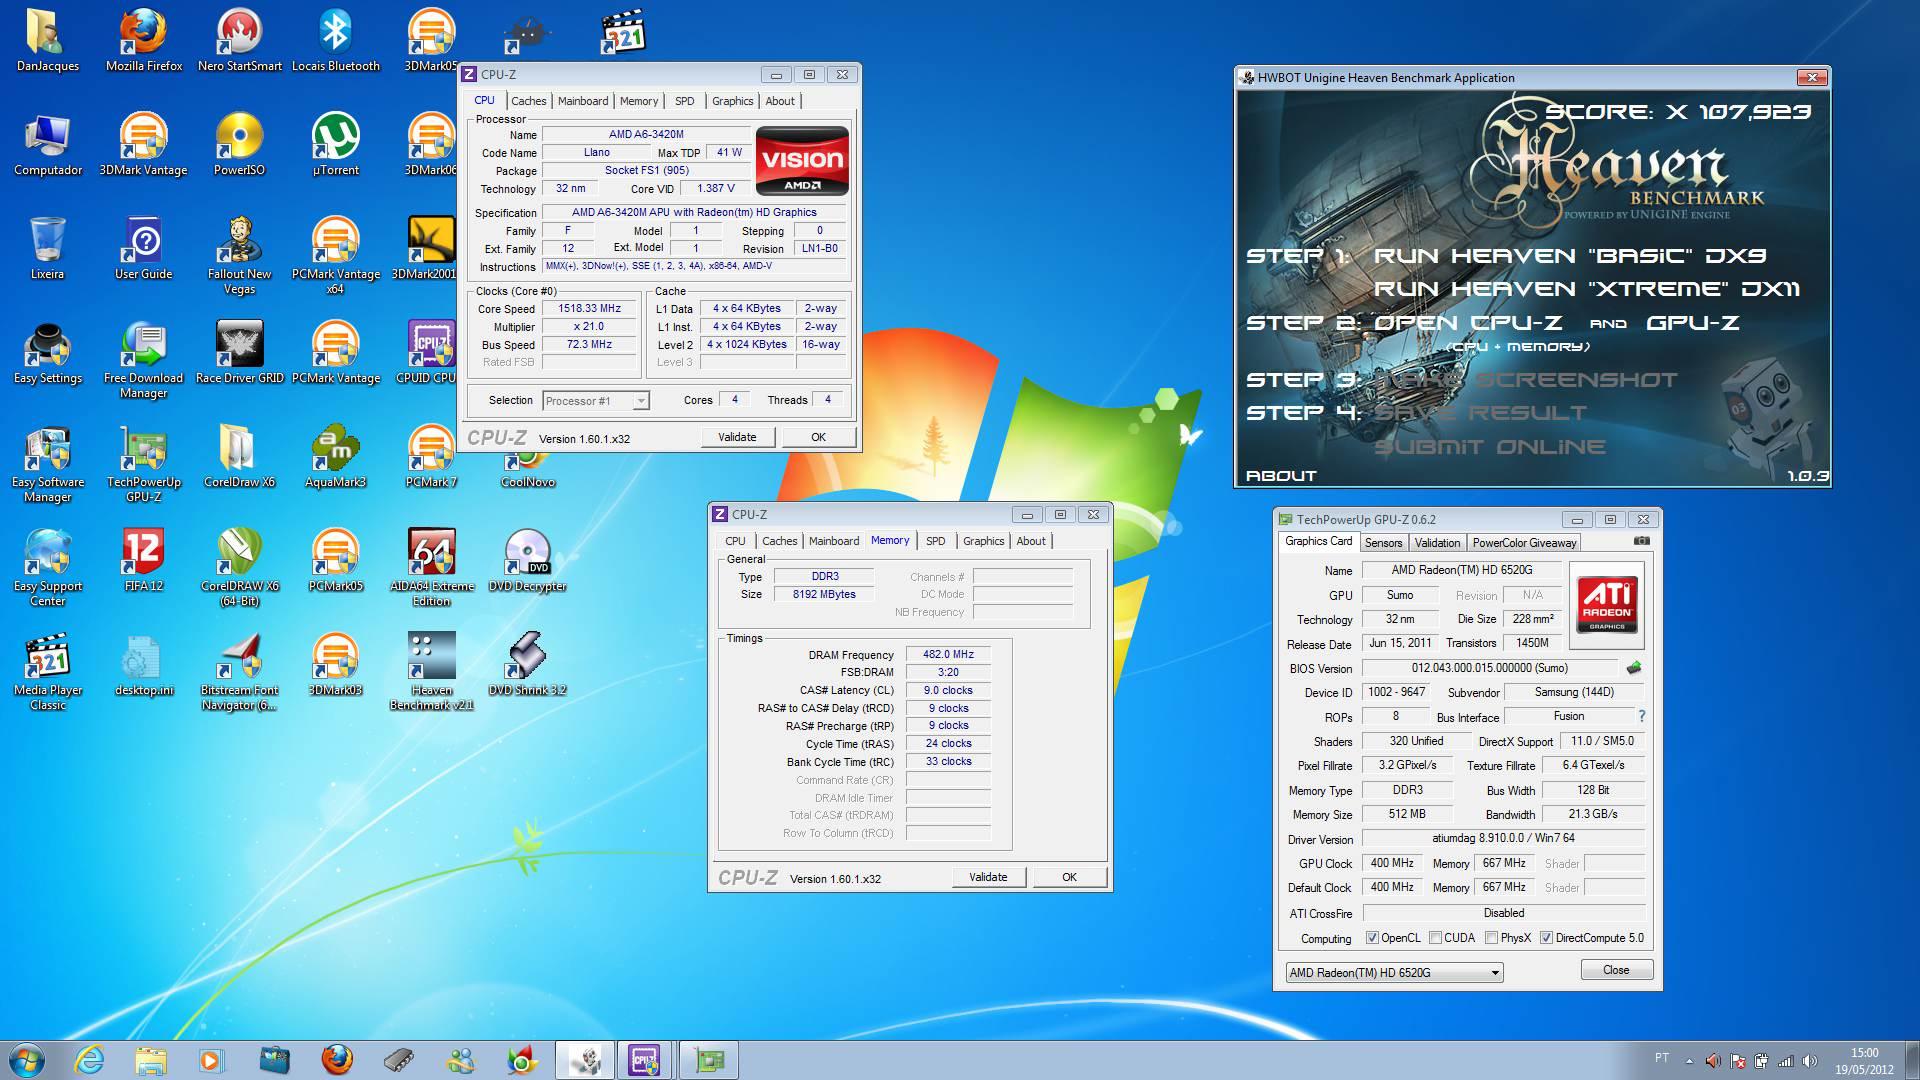Viewport: 1920px width, 1080px height.
Task: Open the Validation tab in GPU-Z
Action: point(1437,543)
